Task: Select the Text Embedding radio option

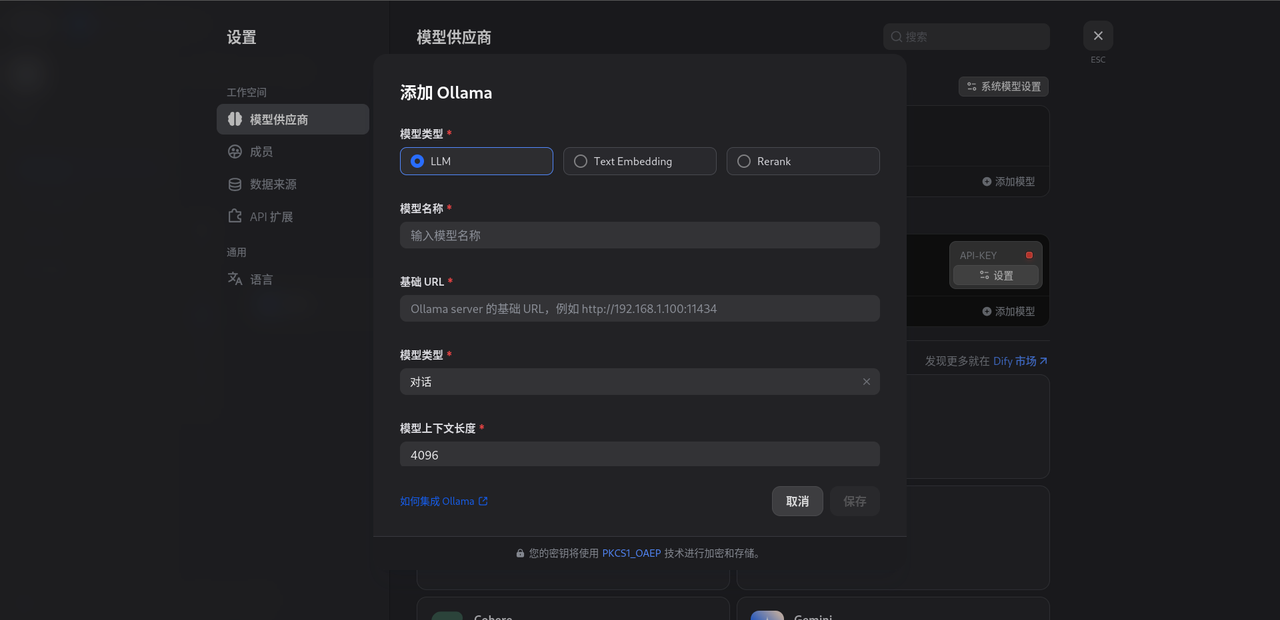Action: [x=640, y=161]
